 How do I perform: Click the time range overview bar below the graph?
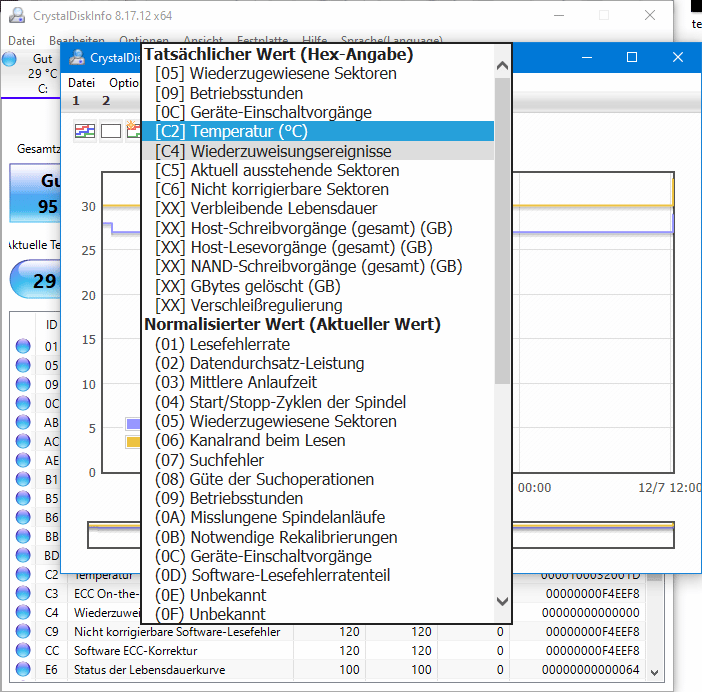tap(381, 535)
